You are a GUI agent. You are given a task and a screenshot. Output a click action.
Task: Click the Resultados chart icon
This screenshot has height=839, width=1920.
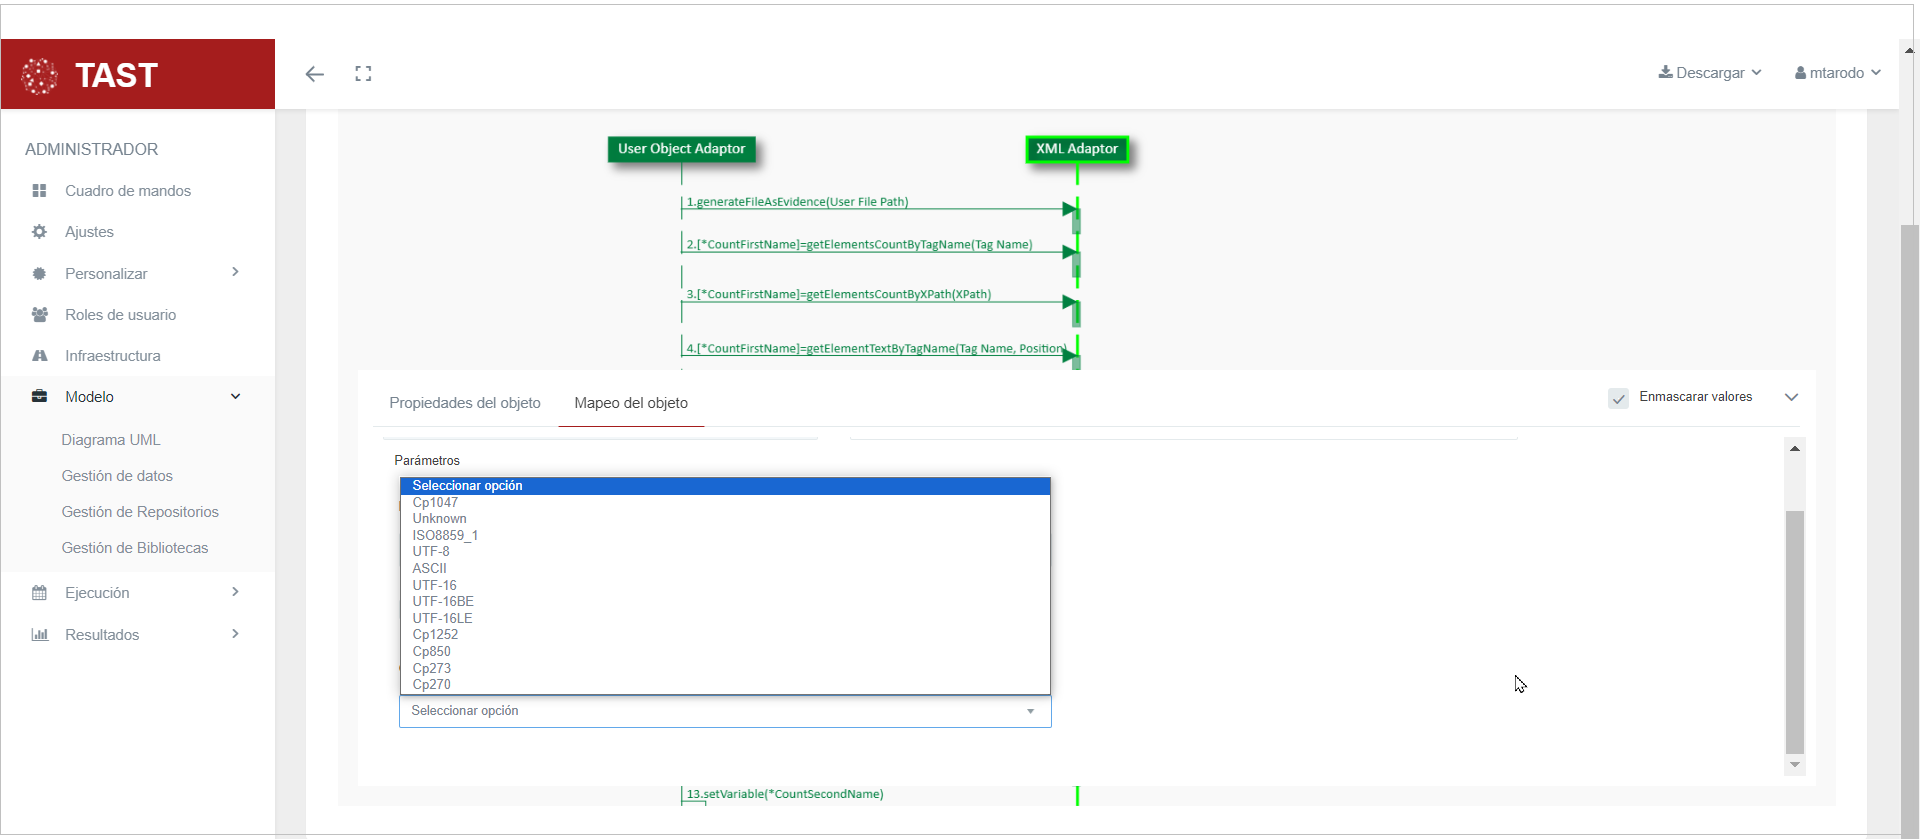click(40, 635)
